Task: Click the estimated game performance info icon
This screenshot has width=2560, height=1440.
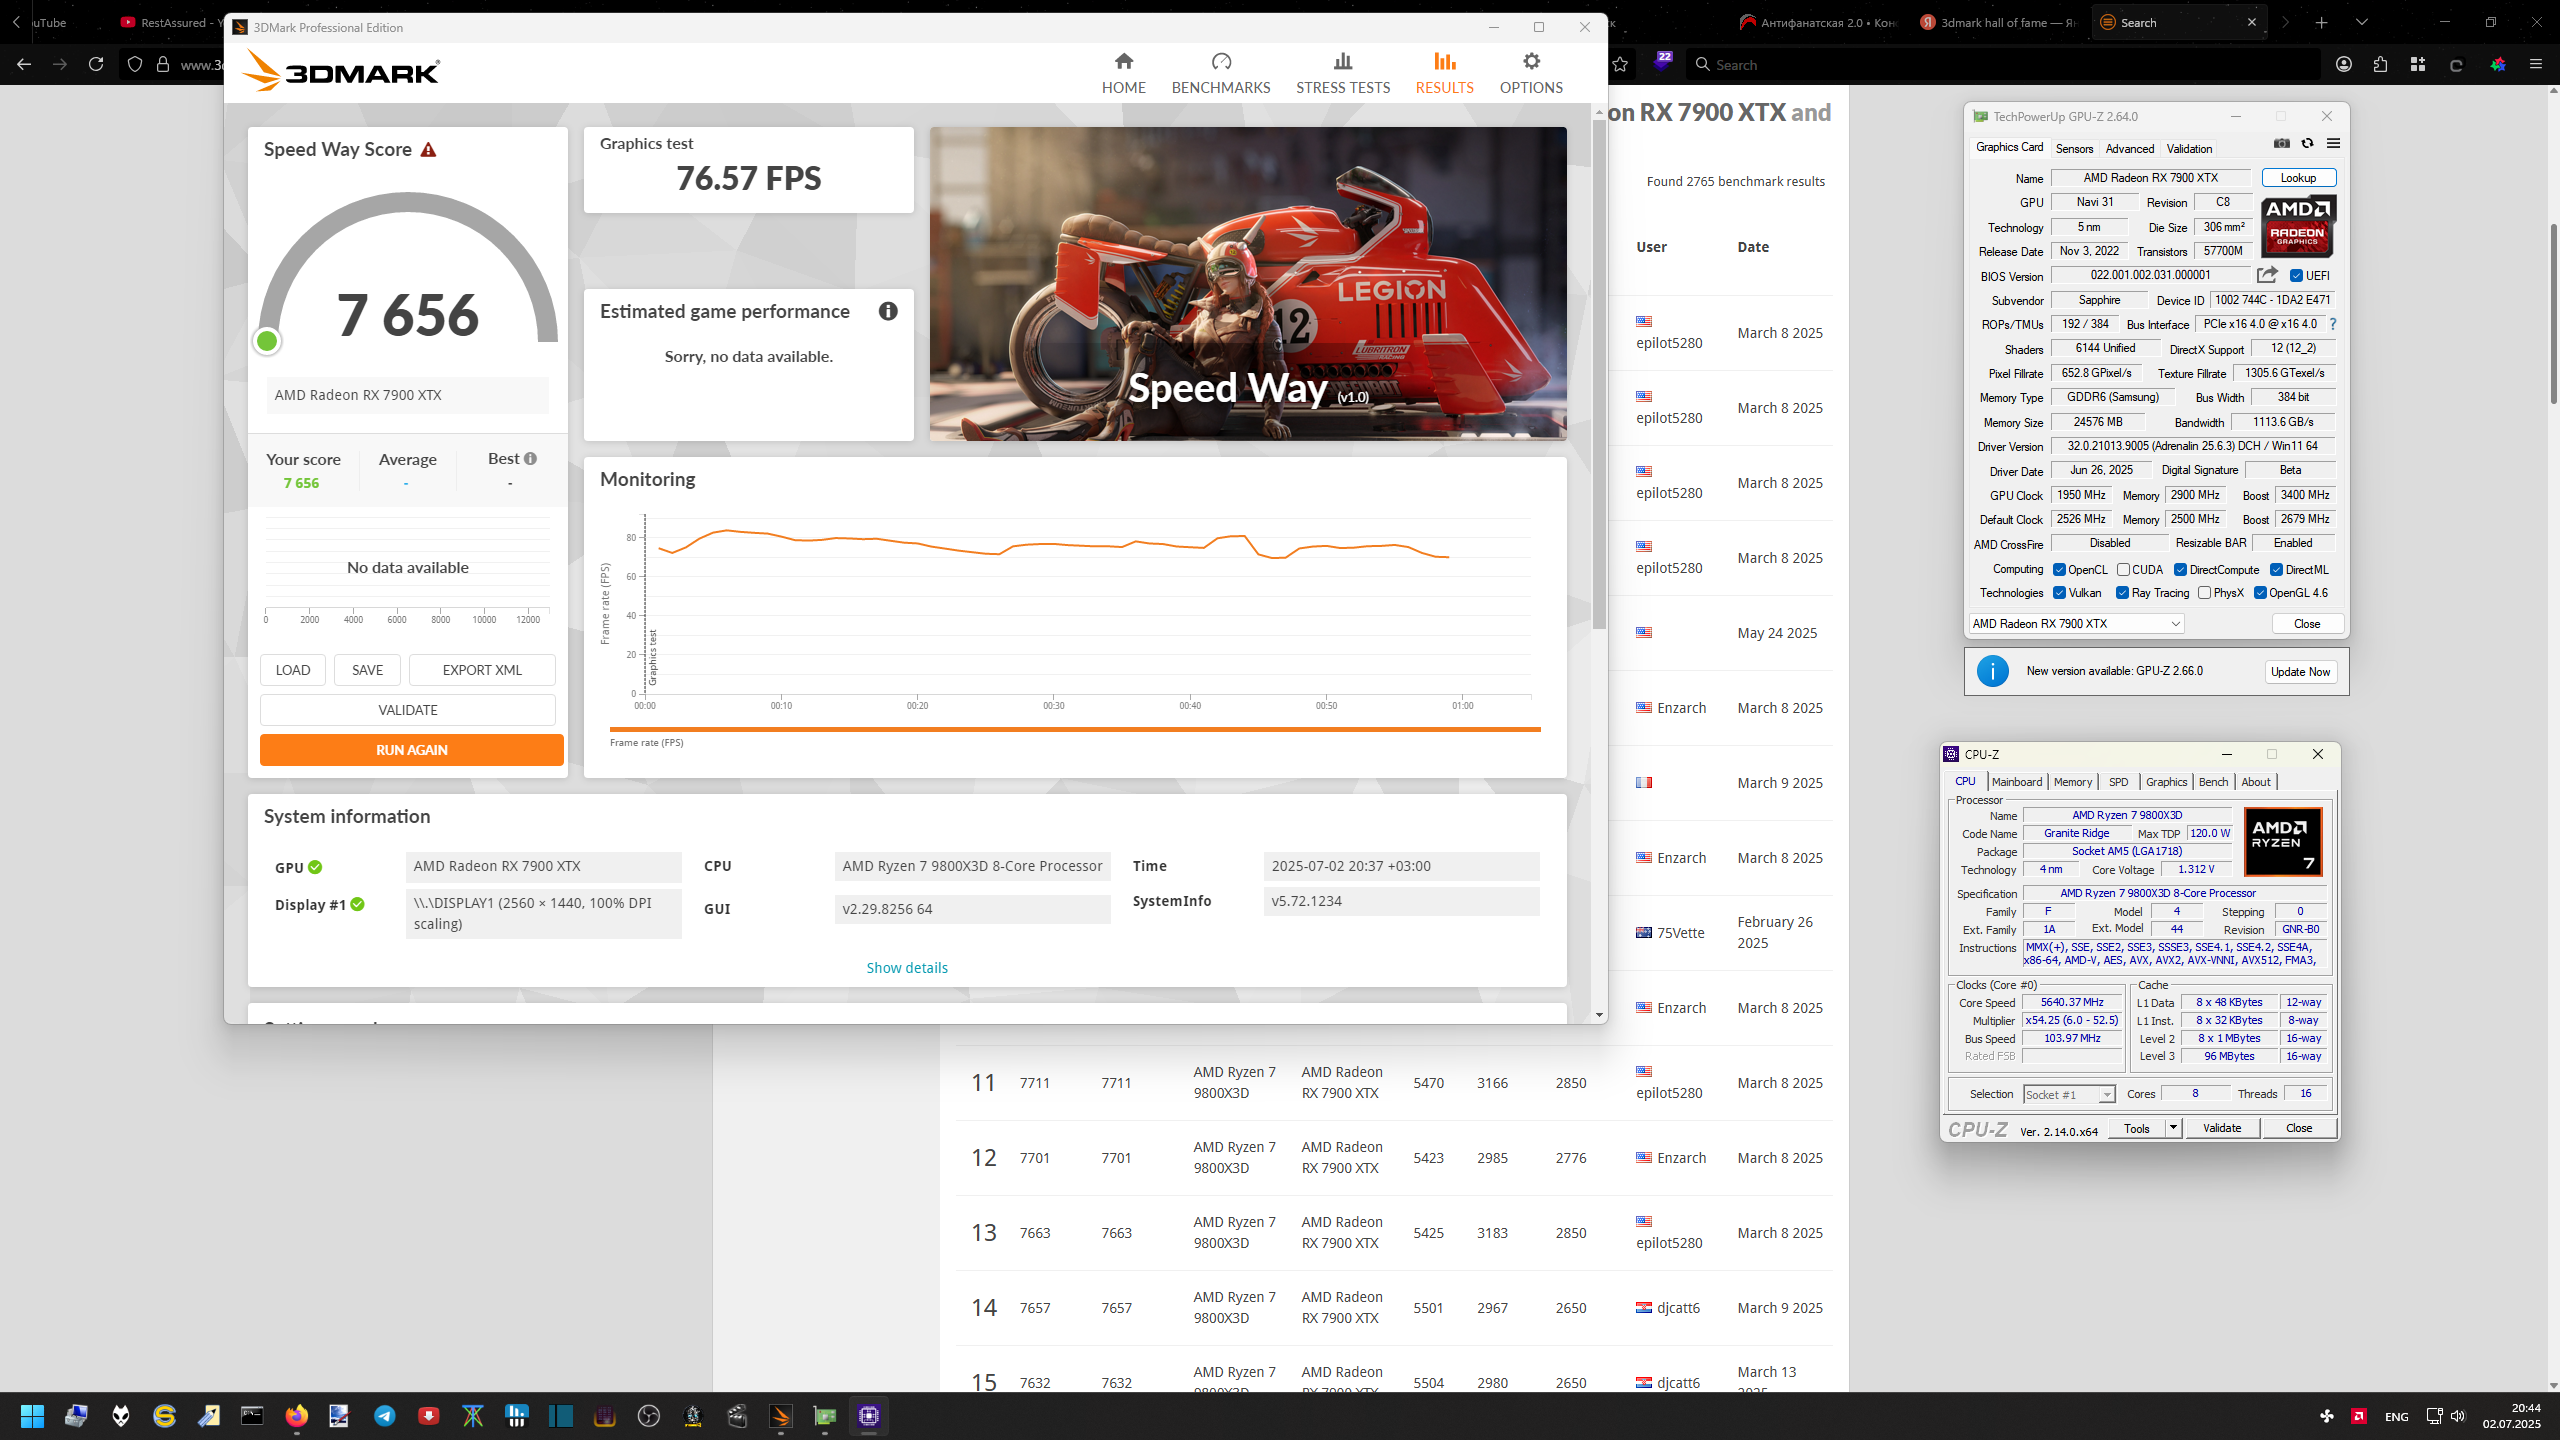Action: tap(888, 311)
